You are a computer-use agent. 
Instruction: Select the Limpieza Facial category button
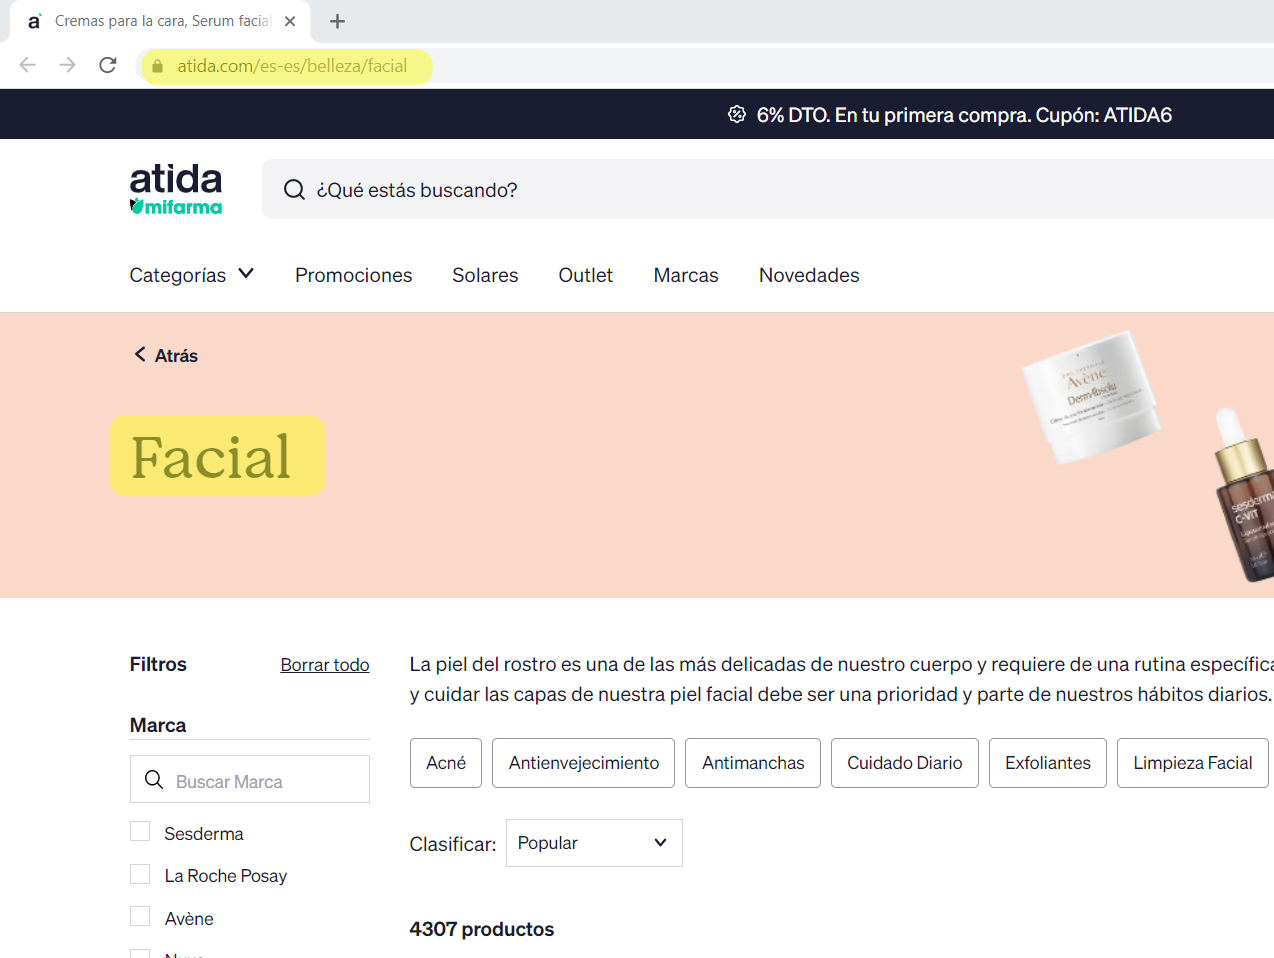[x=1193, y=763]
